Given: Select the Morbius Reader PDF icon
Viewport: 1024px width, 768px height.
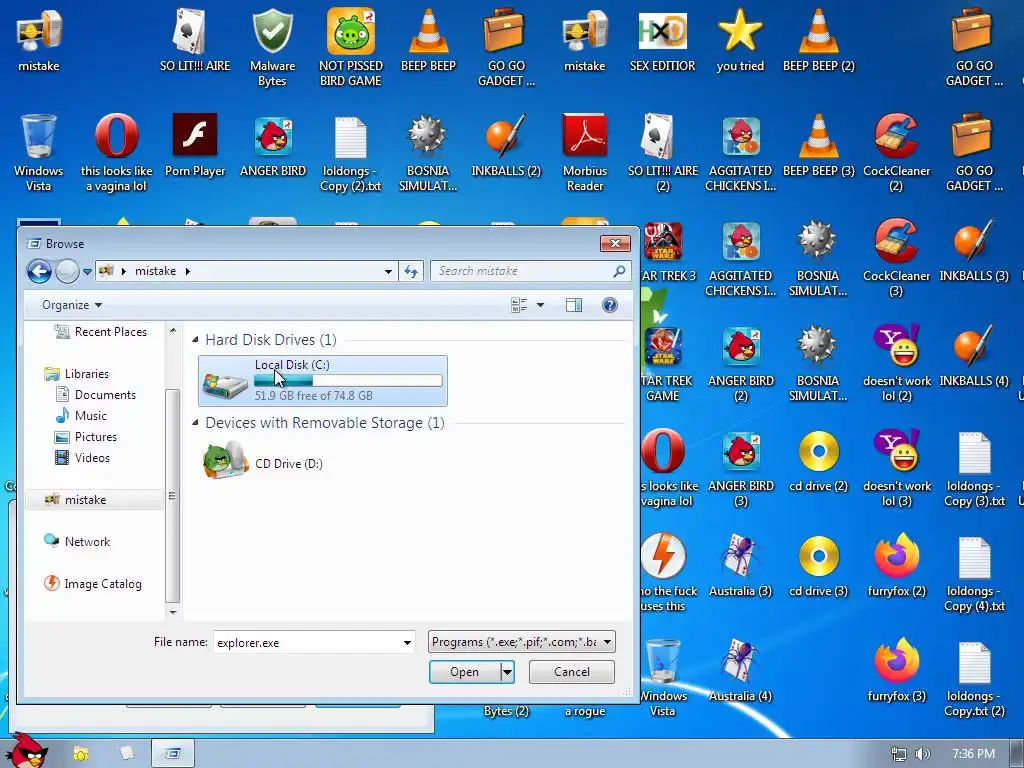Looking at the screenshot, I should (x=584, y=152).
